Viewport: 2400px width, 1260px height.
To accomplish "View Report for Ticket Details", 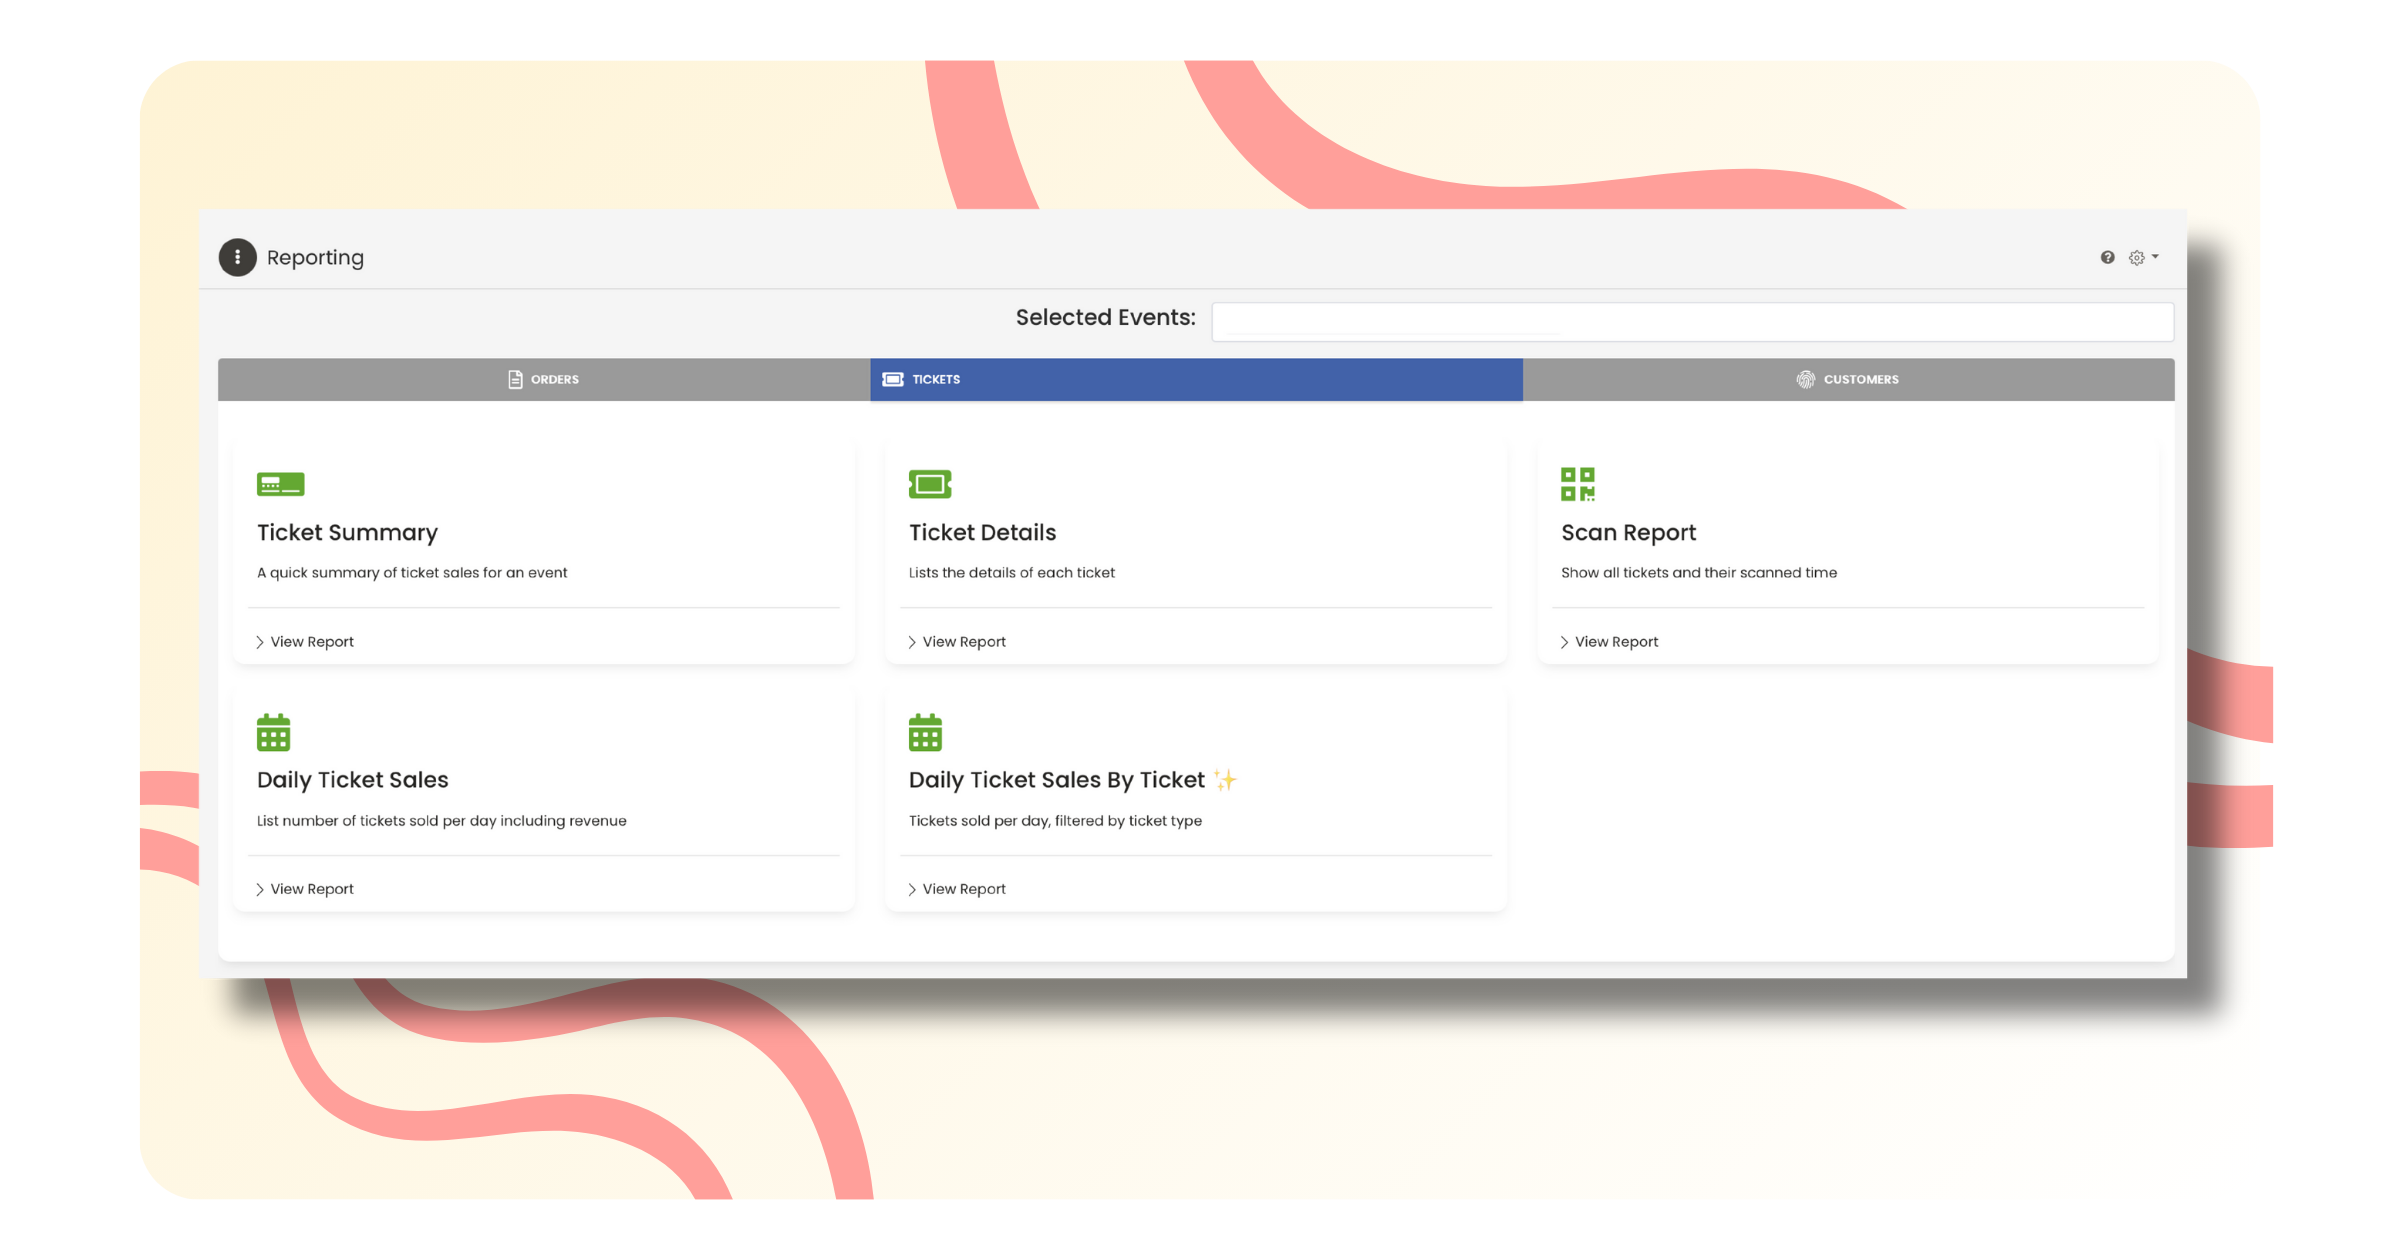I will pos(963,641).
